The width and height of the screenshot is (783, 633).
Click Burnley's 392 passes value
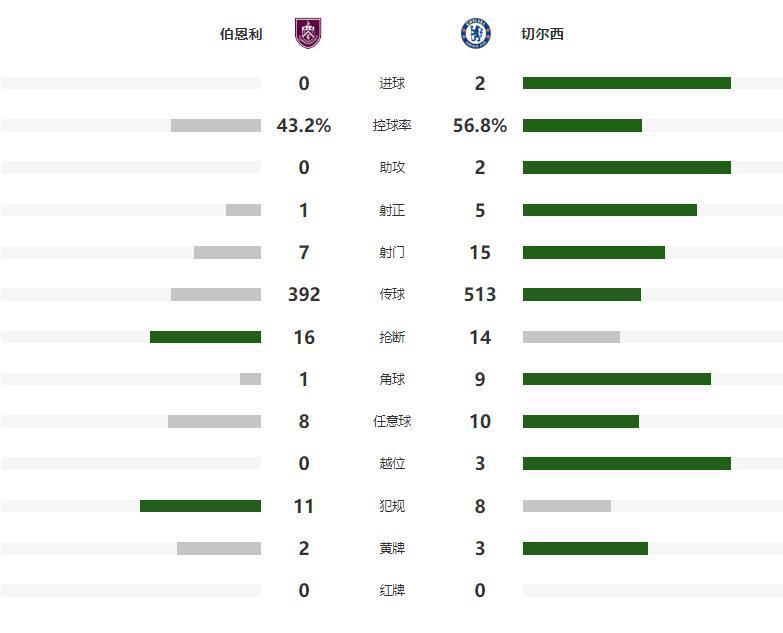point(304,295)
